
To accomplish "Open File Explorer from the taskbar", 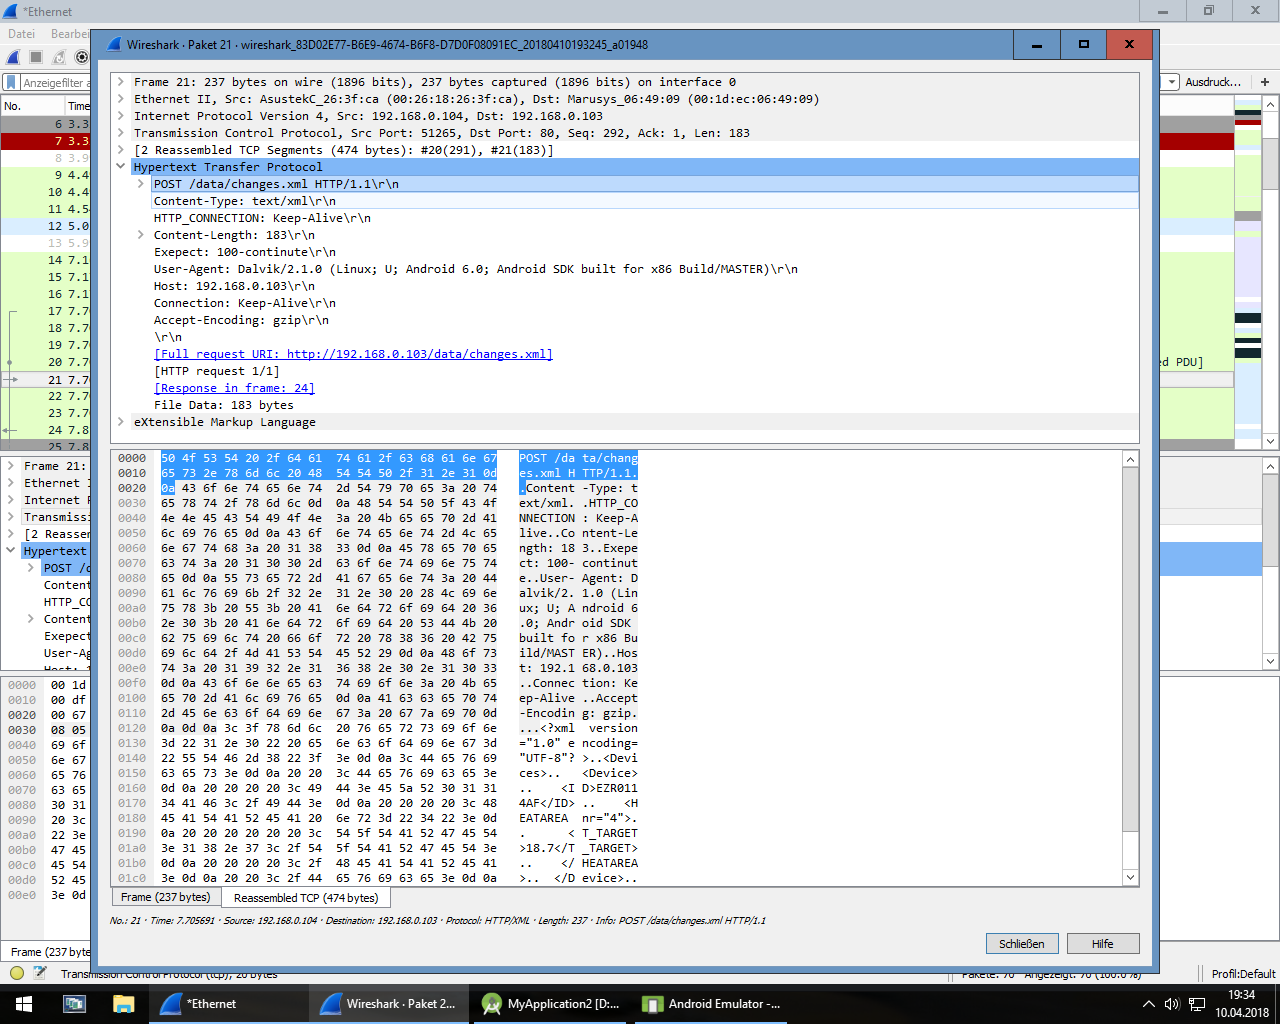I will (123, 1004).
